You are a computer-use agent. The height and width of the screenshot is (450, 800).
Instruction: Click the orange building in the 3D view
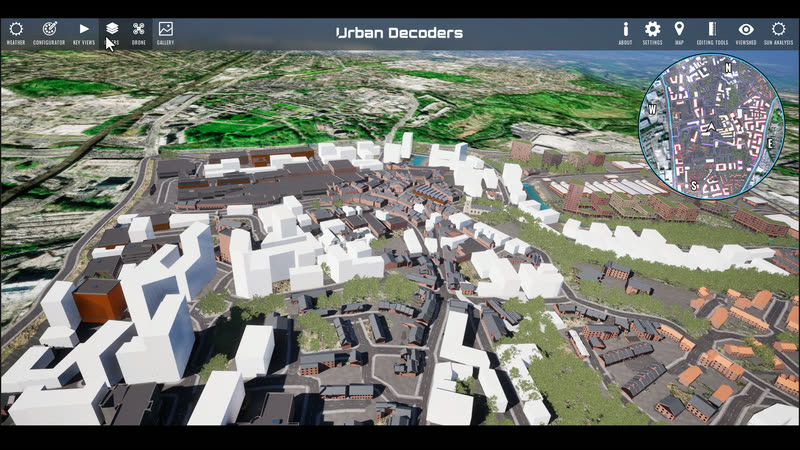99,300
